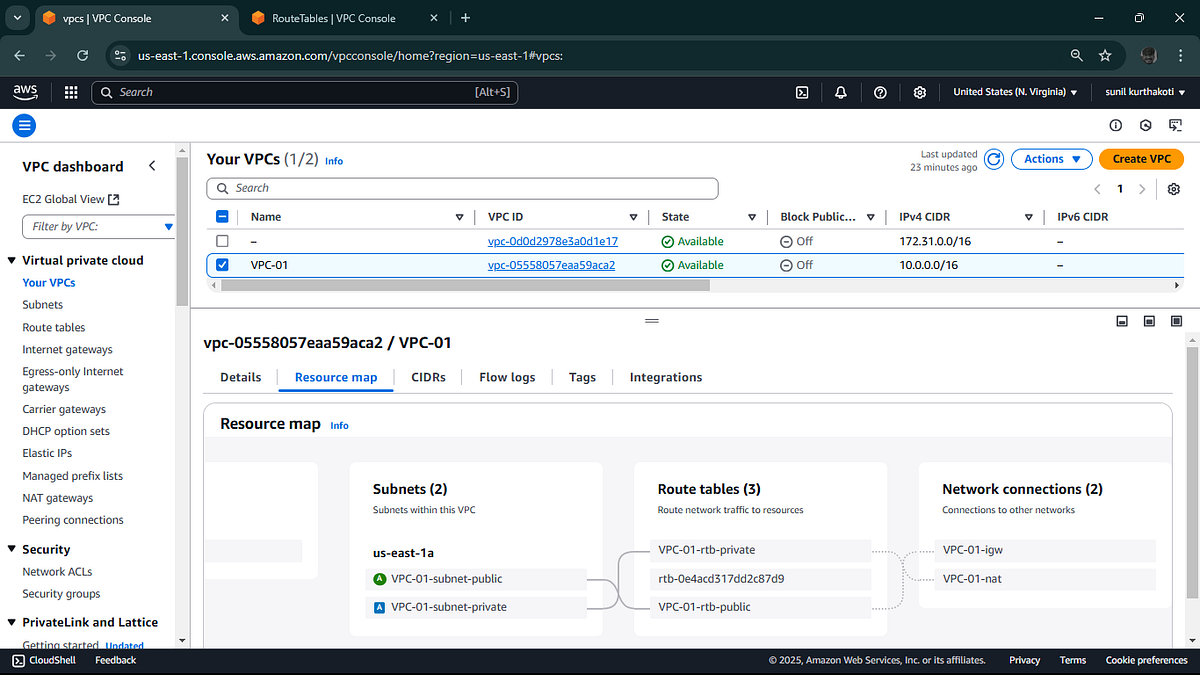Open the header settings gear
This screenshot has height=675, width=1200.
[x=919, y=92]
